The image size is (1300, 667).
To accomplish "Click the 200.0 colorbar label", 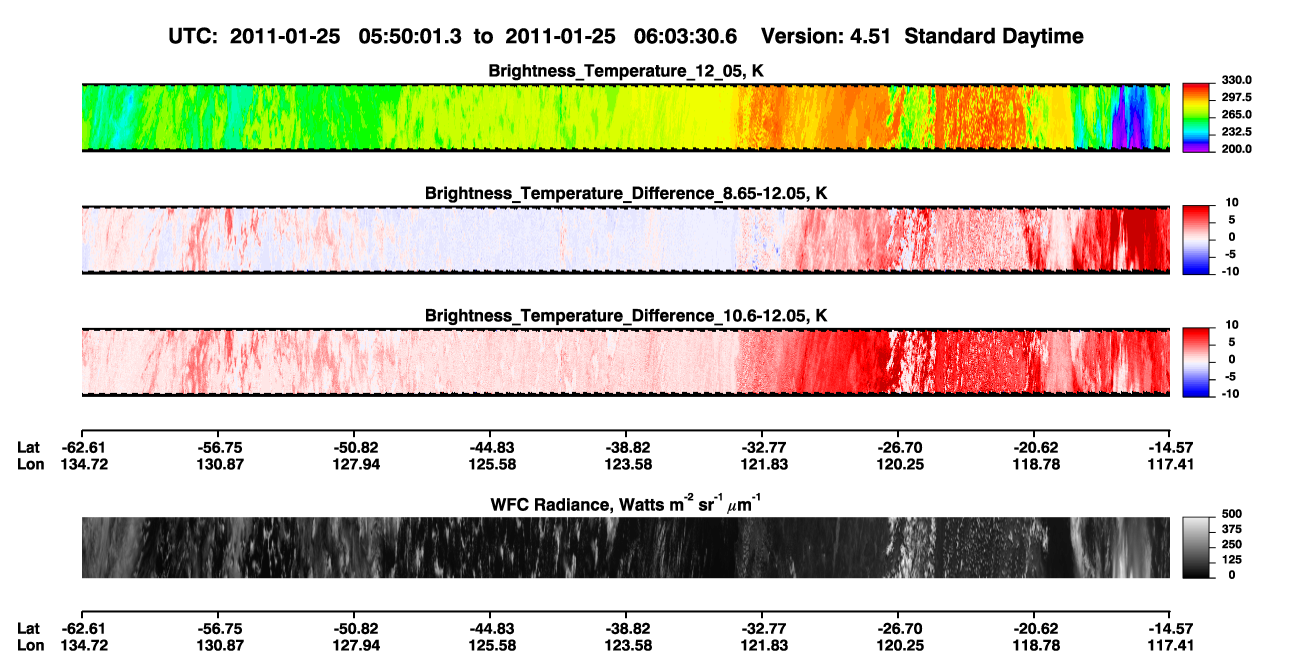I will (1236, 148).
